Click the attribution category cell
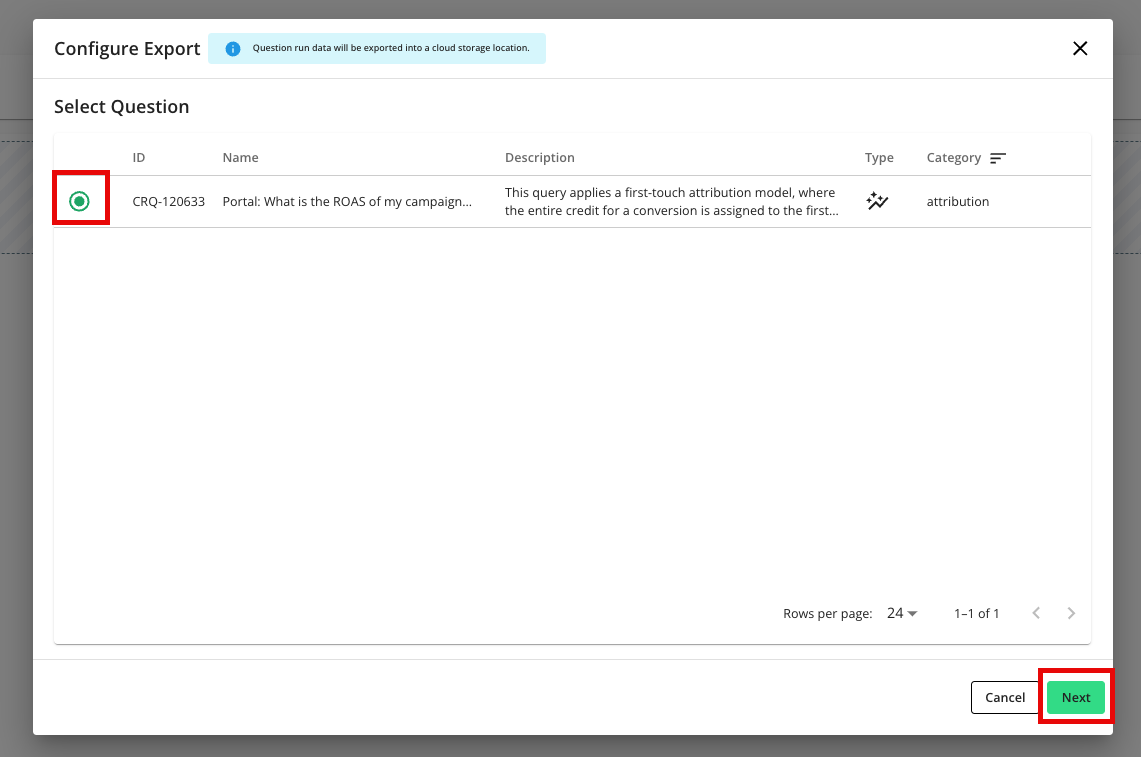 tap(957, 201)
